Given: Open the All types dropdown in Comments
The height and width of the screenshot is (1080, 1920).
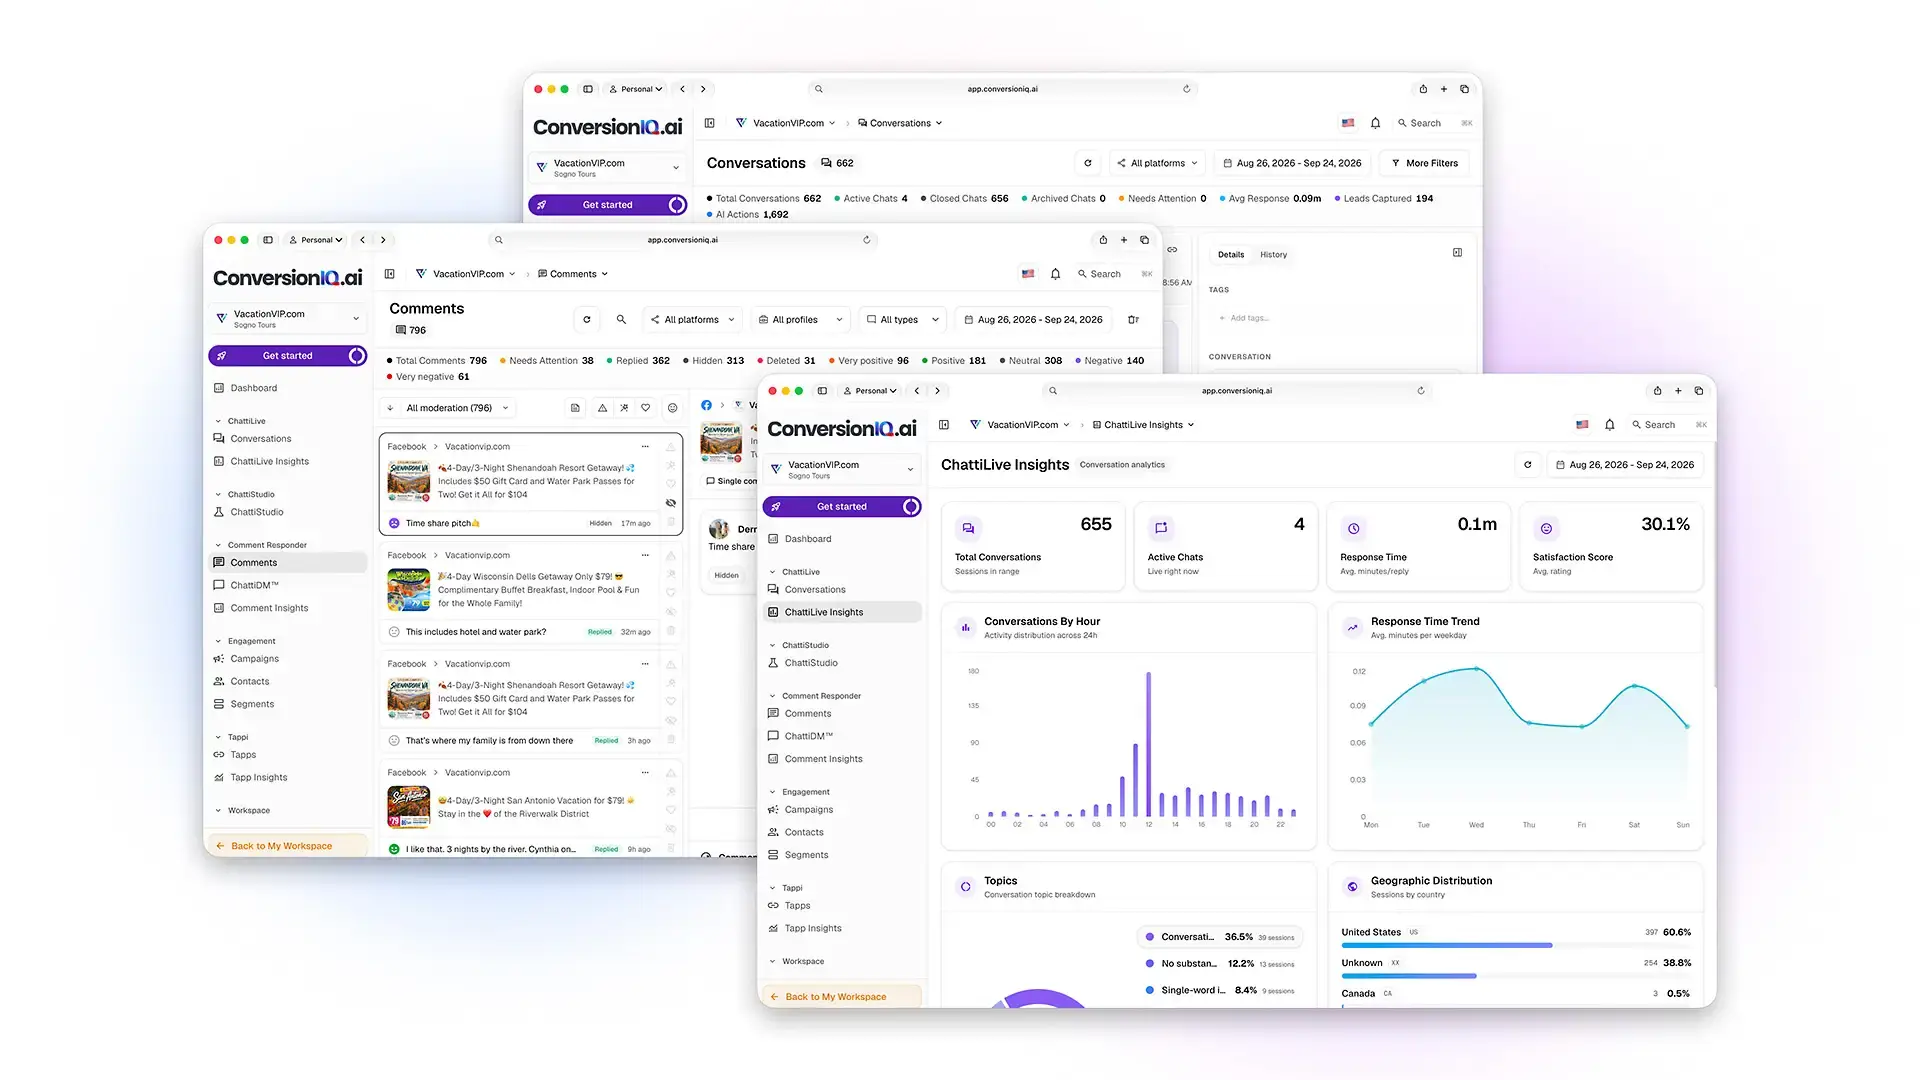Looking at the screenshot, I should 903,320.
